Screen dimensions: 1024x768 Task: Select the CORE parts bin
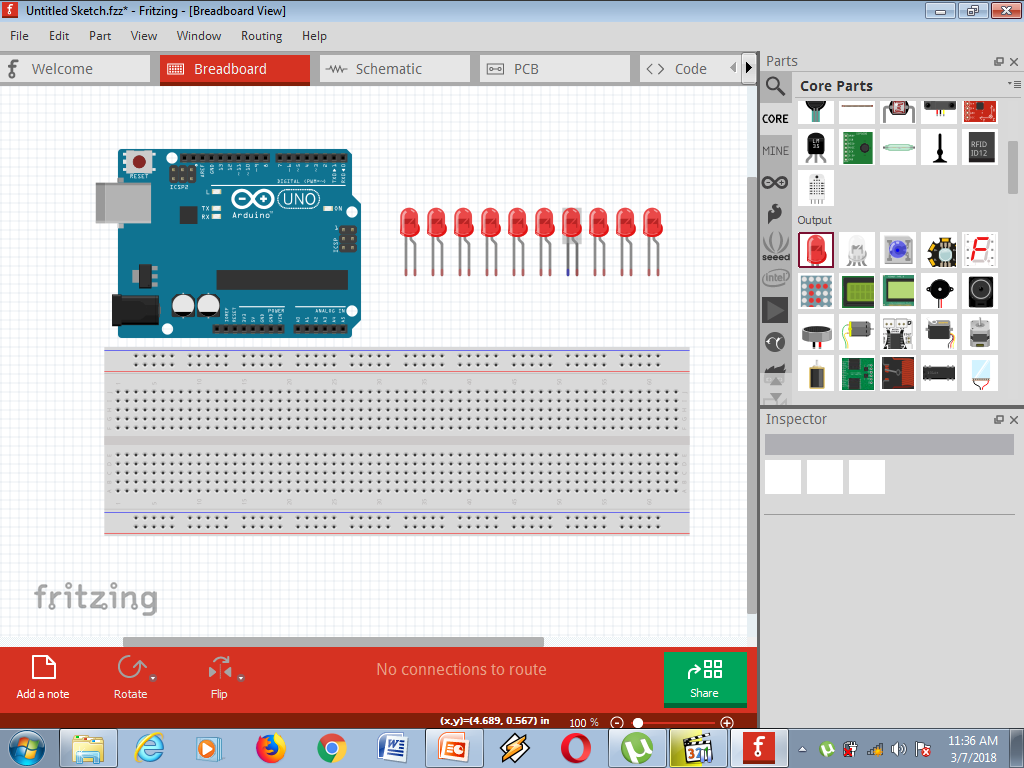[775, 119]
